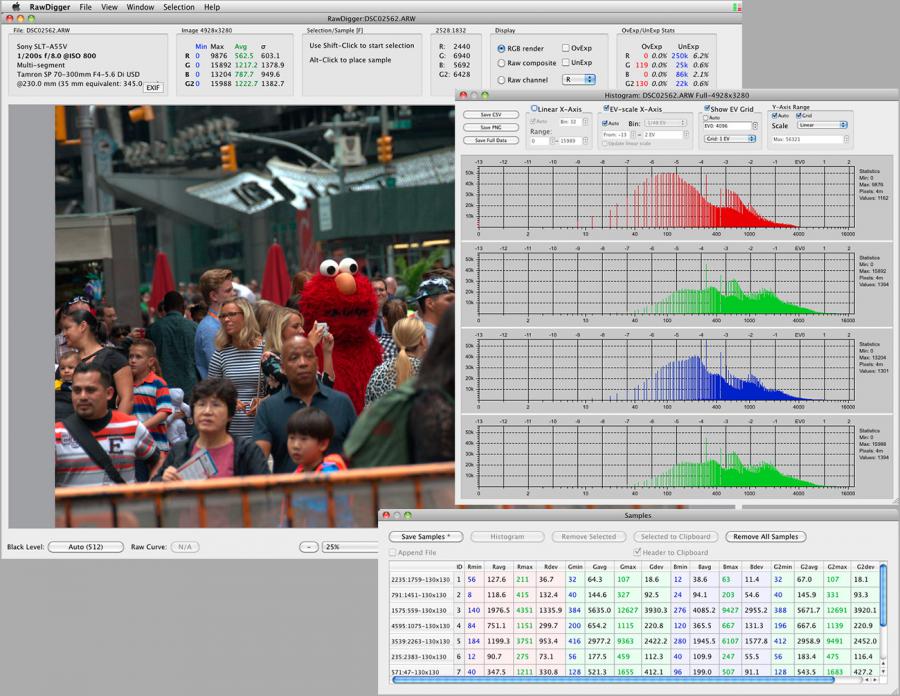Viewport: 900px width, 696px height.
Task: Open the Raw channel R dropdown
Action: coord(580,80)
